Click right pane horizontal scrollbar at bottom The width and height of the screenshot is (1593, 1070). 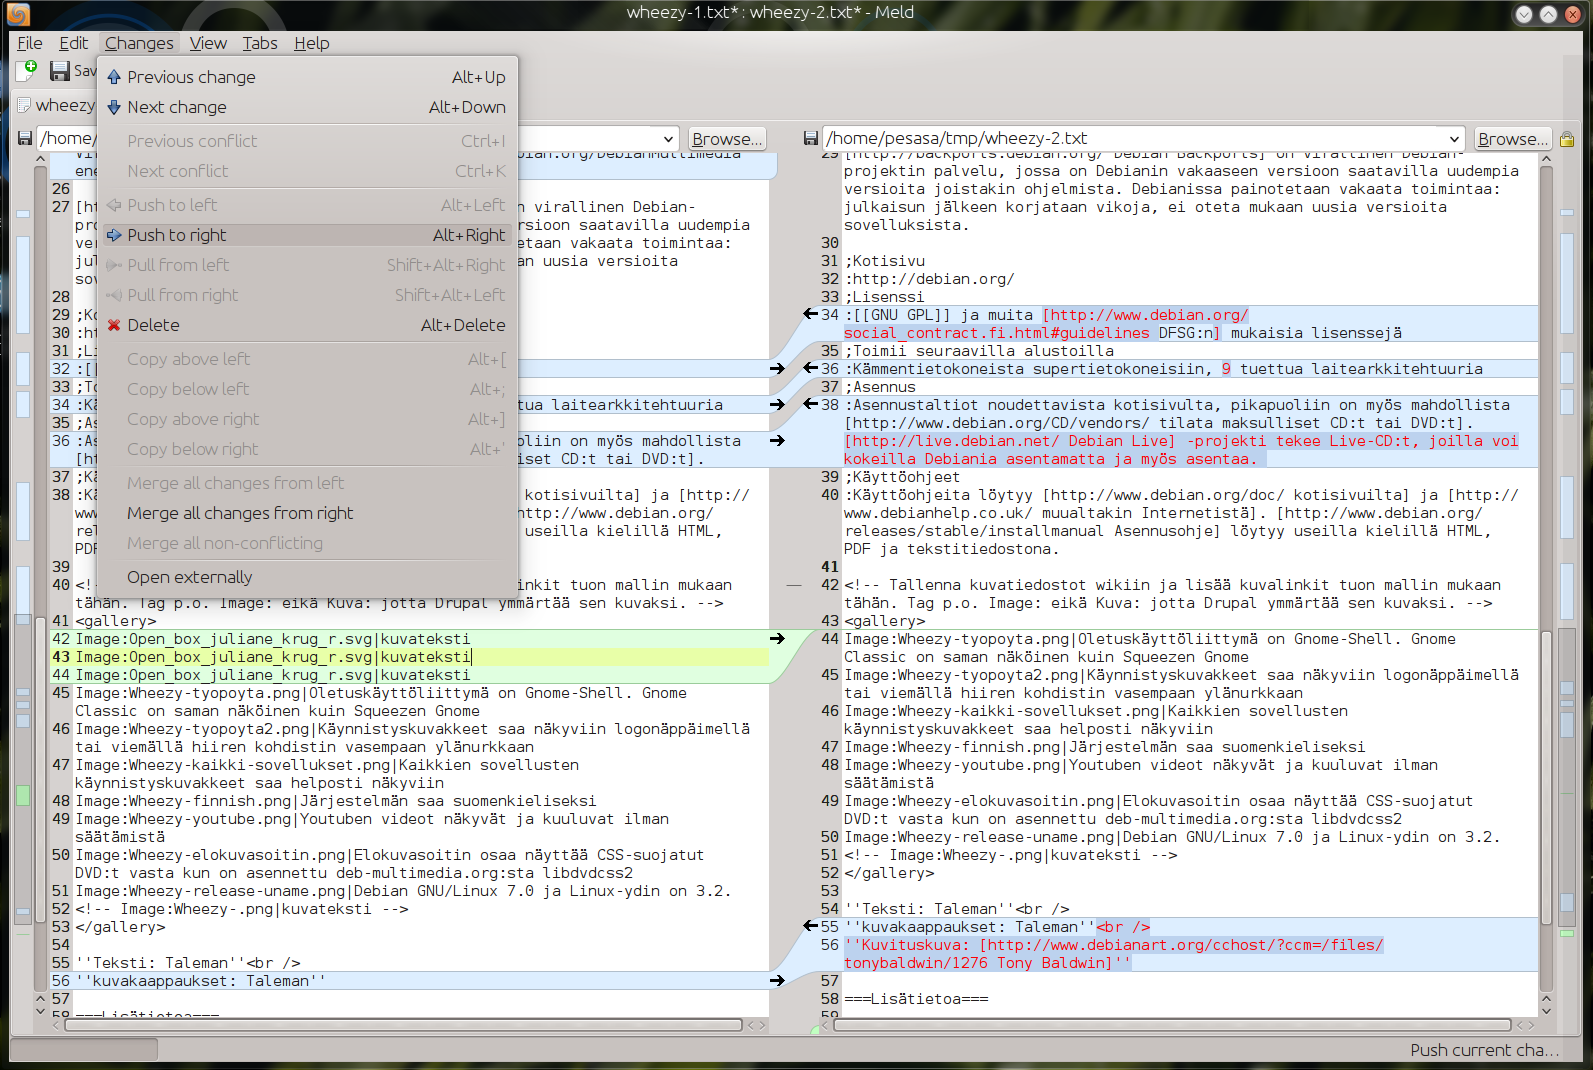tap(1172, 1025)
